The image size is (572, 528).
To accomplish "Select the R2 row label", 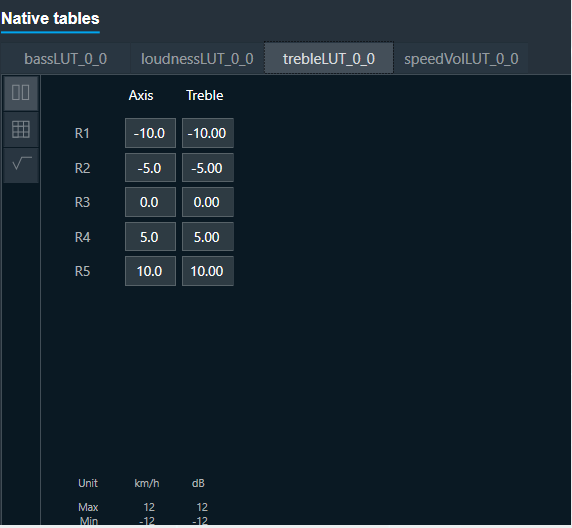I will pyautogui.click(x=82, y=168).
